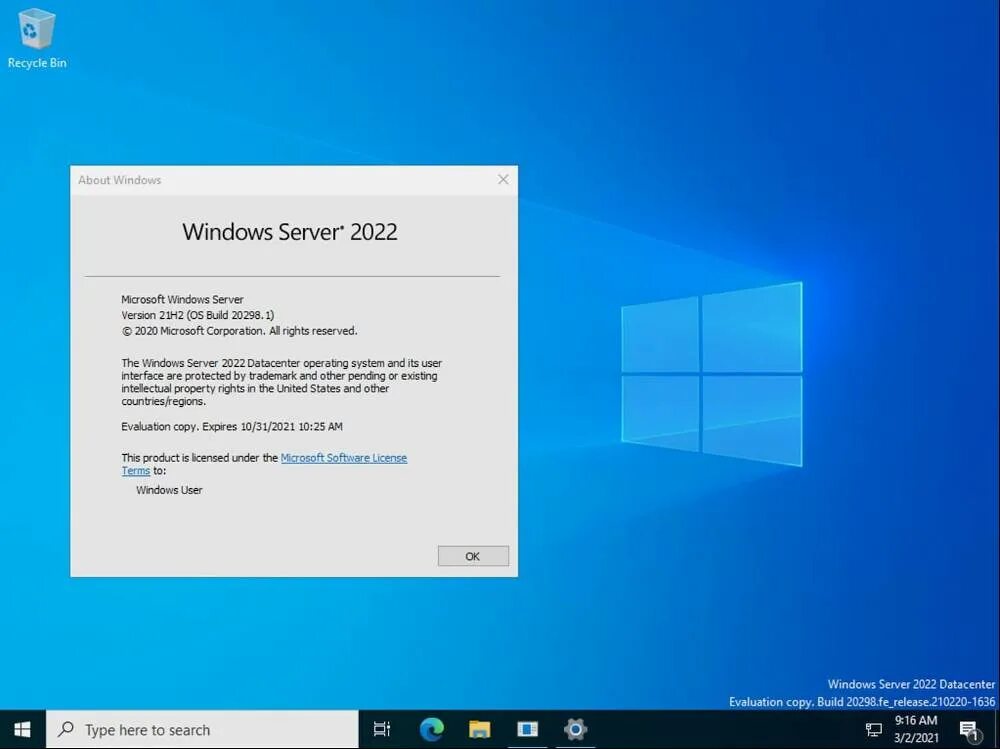Click the Evaluation copy expiration text
1000x749 pixels.
coord(232,426)
